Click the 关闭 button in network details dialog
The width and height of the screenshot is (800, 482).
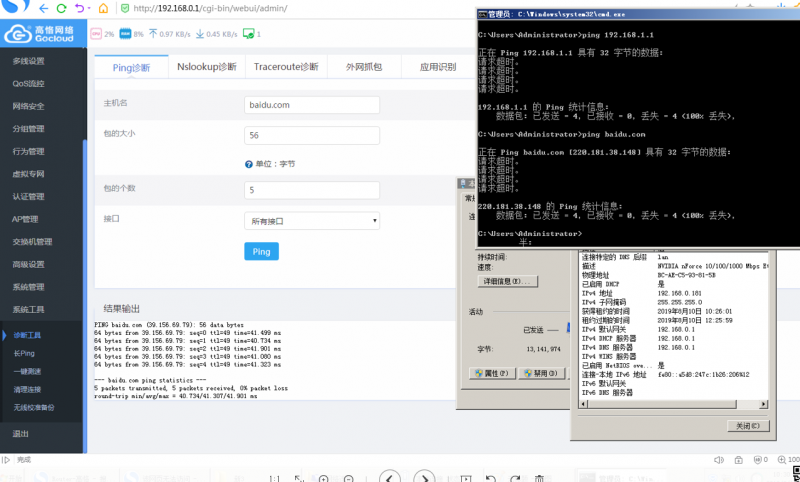click(x=747, y=425)
